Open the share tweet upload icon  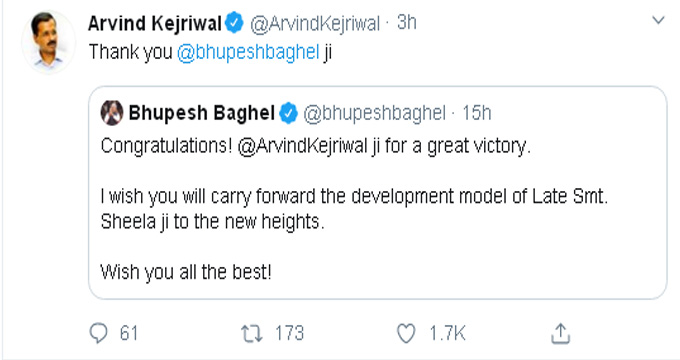tap(560, 334)
